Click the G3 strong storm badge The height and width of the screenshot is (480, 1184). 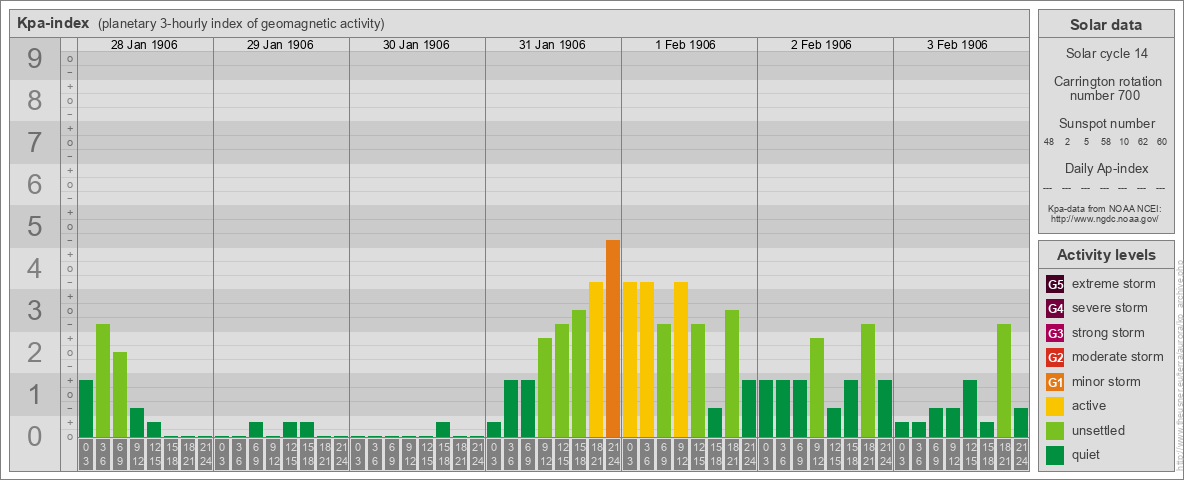(x=1055, y=333)
